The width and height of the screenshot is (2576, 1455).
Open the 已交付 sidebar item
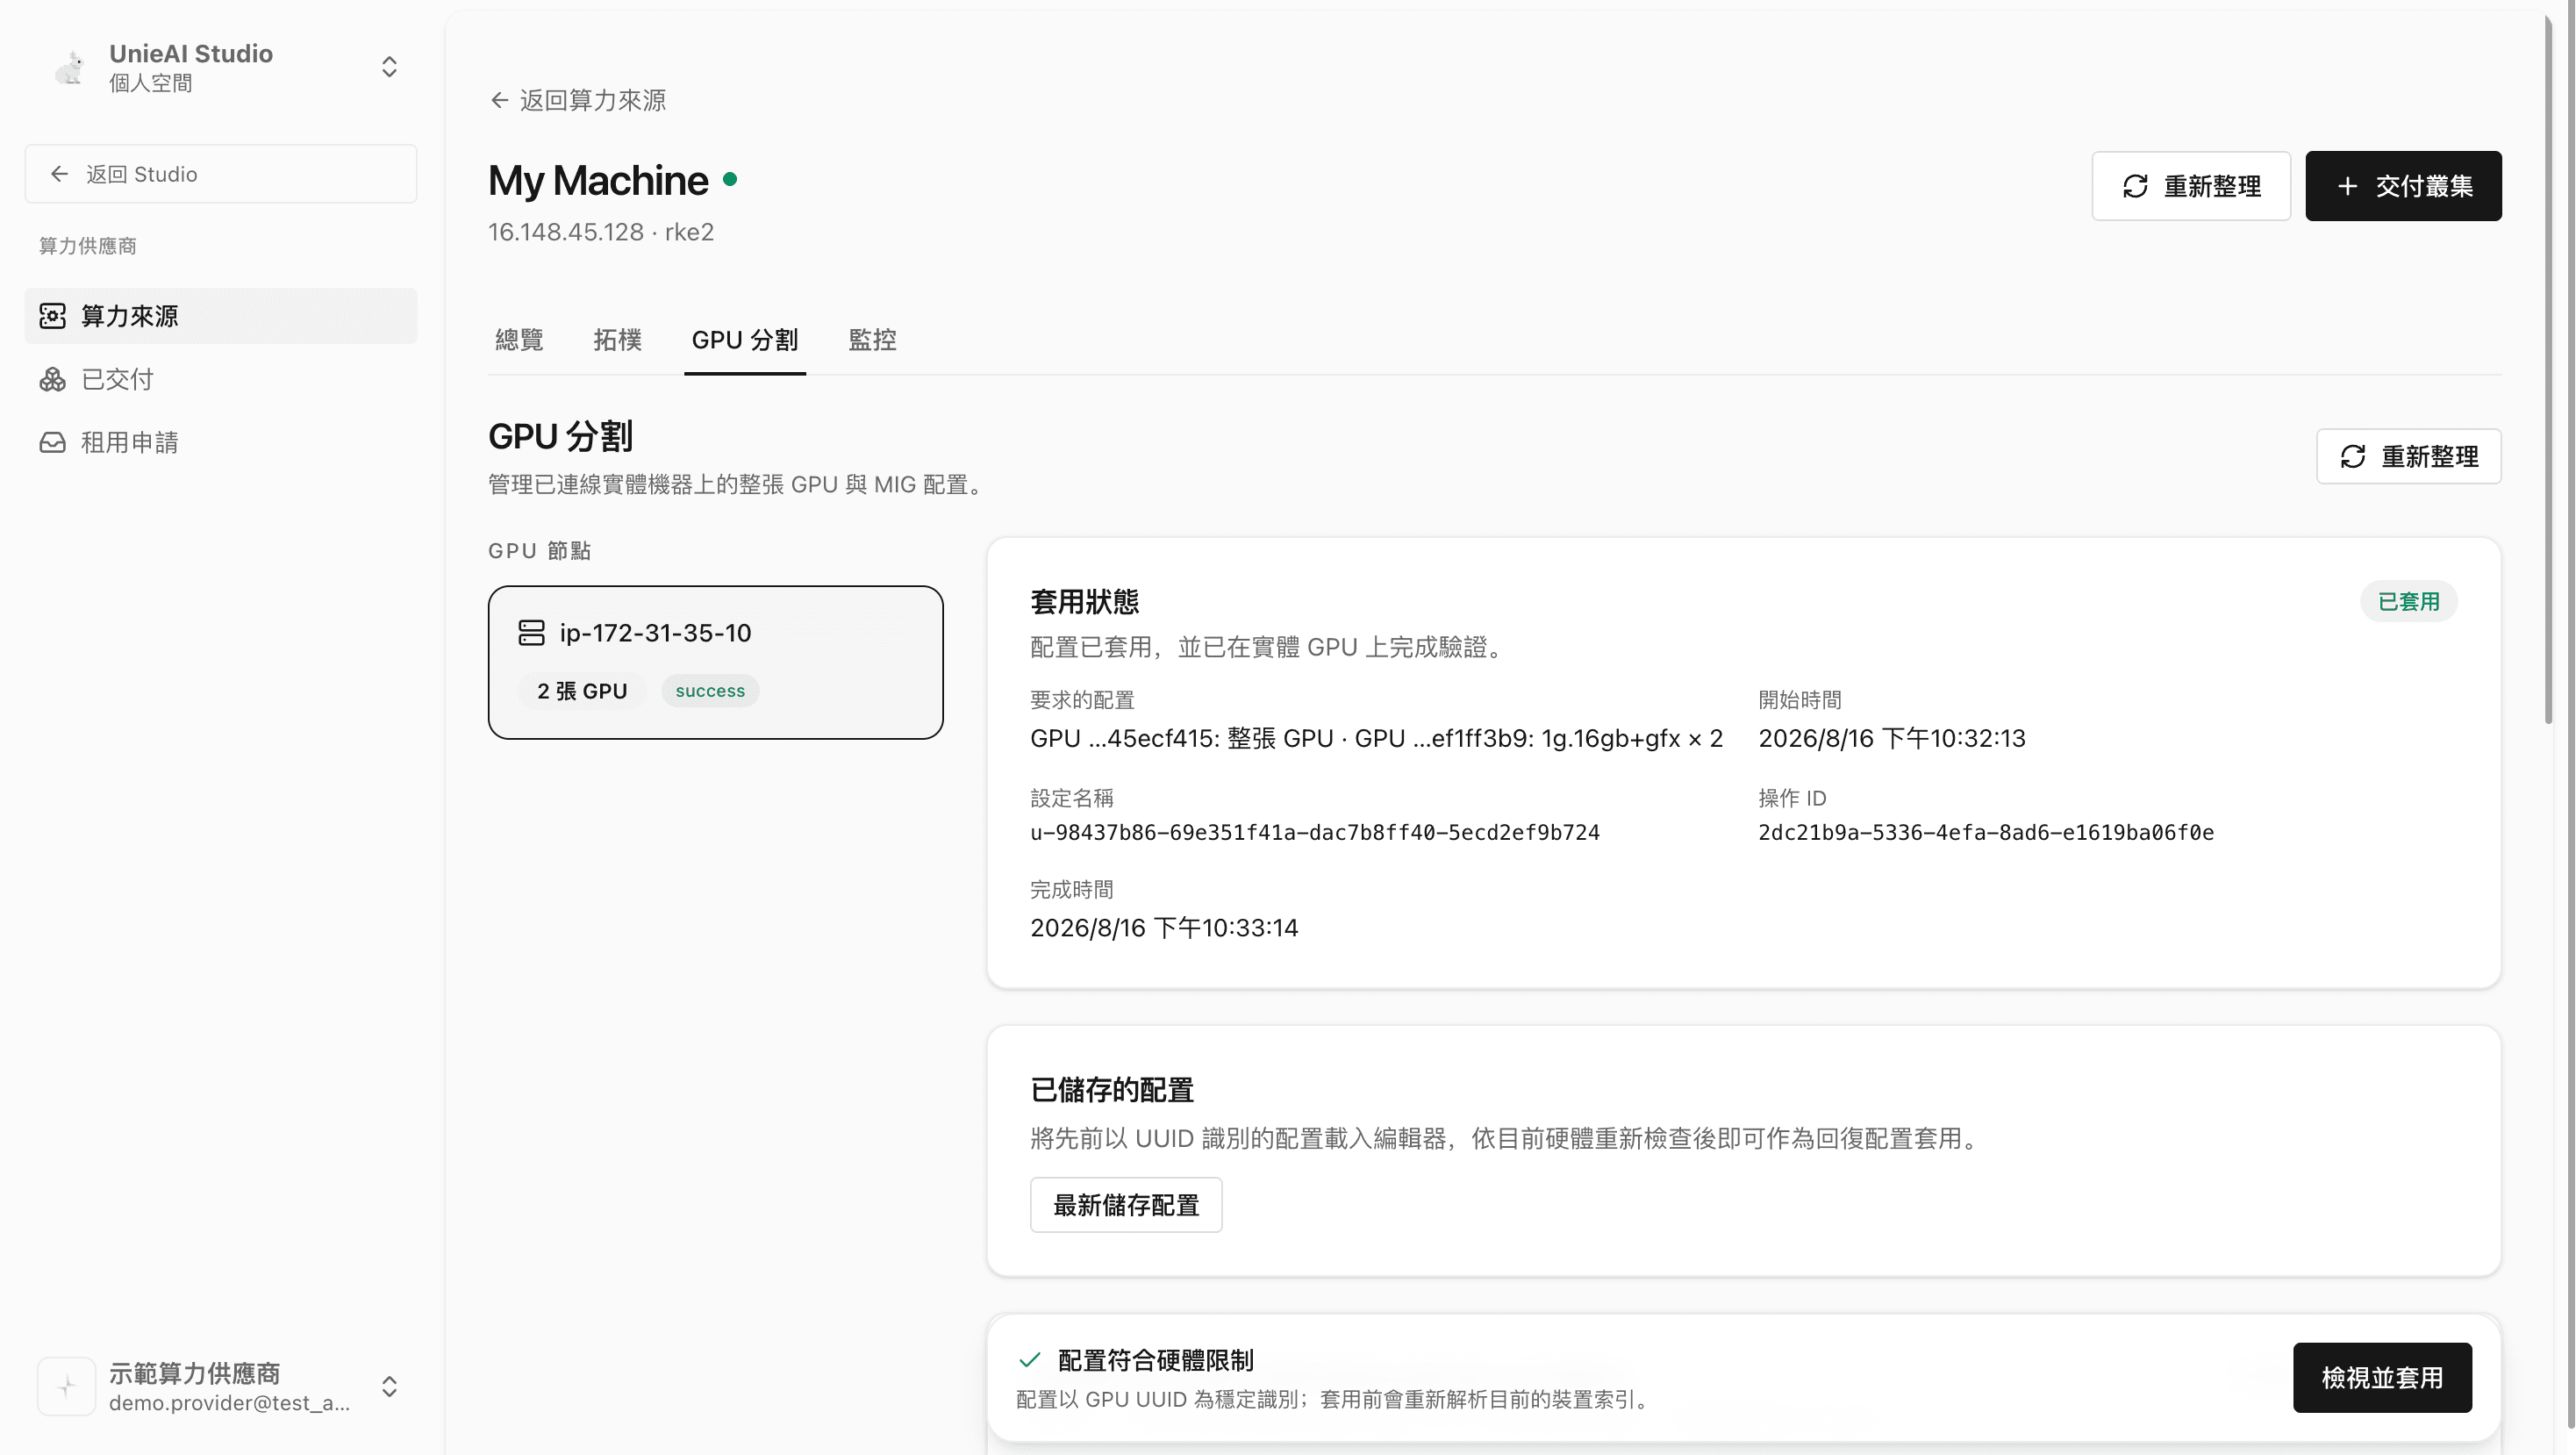click(221, 379)
